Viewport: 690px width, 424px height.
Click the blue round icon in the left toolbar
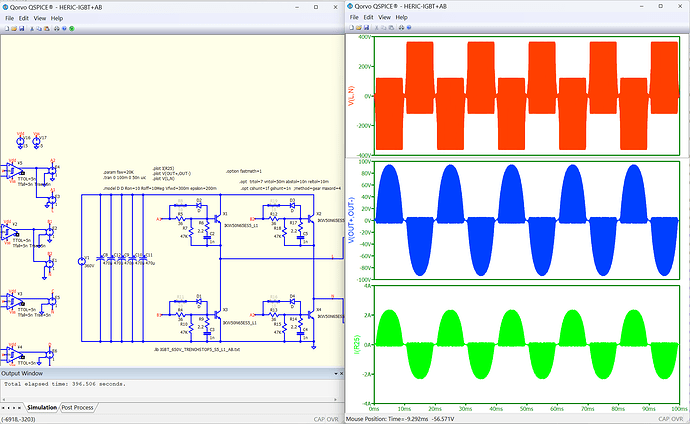click(64, 29)
